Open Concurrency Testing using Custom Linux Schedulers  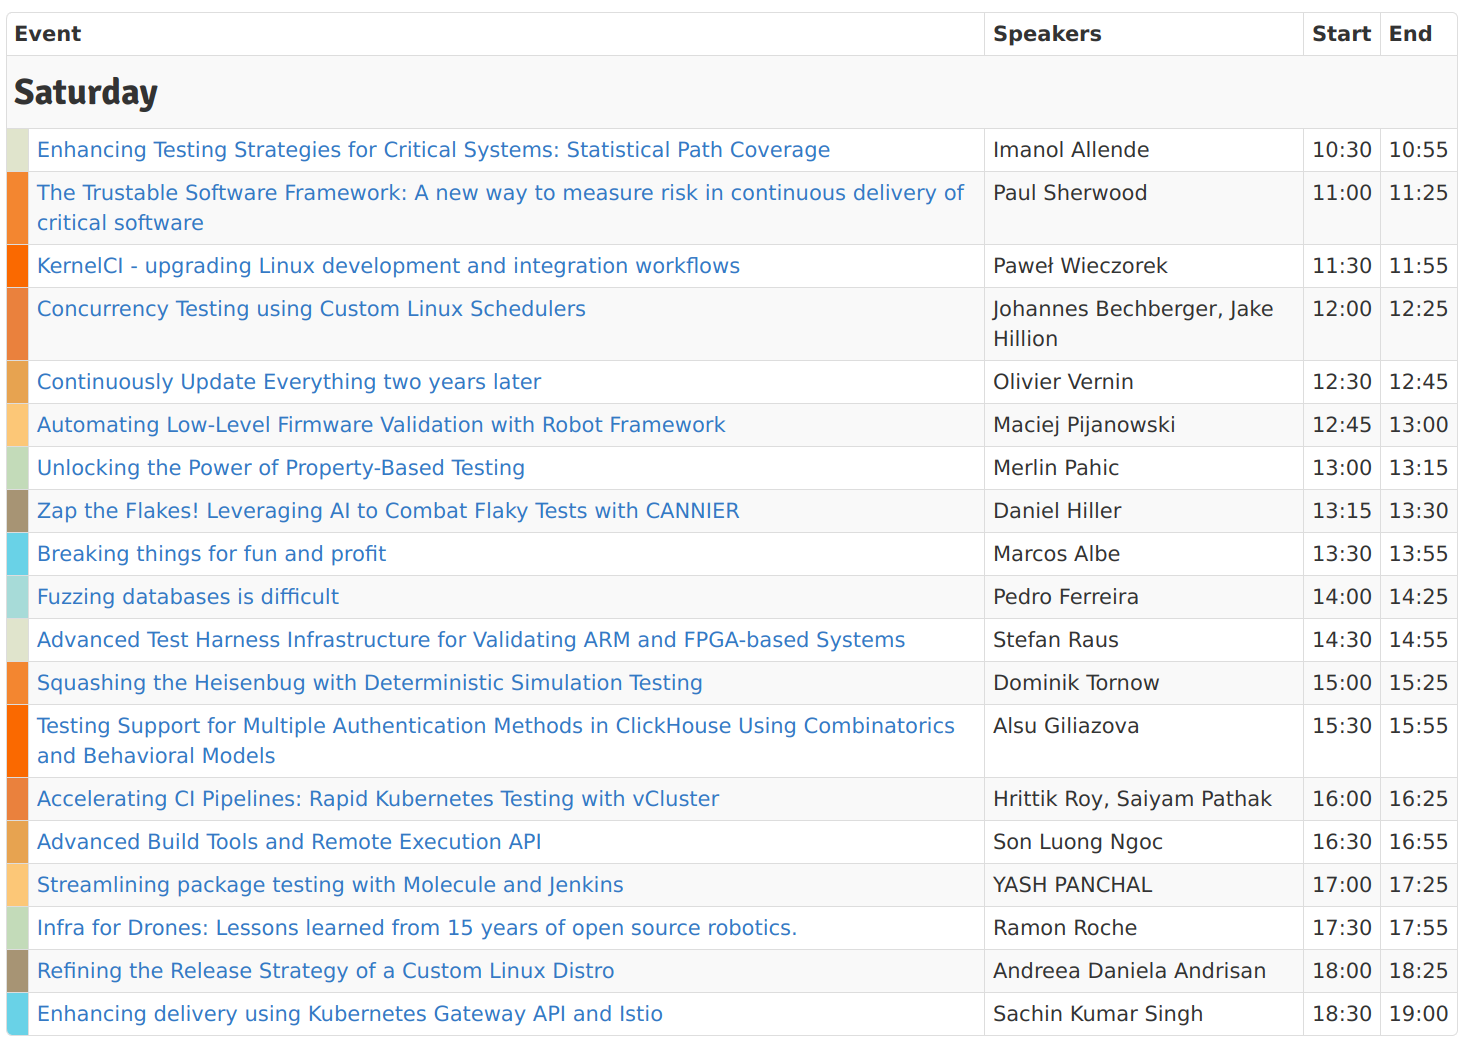click(311, 309)
